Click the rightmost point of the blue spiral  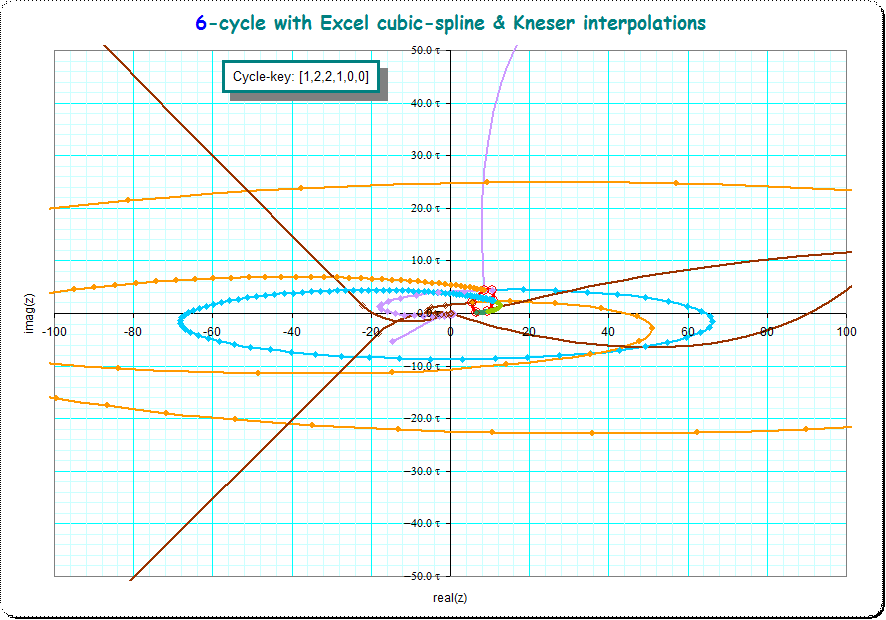click(712, 321)
